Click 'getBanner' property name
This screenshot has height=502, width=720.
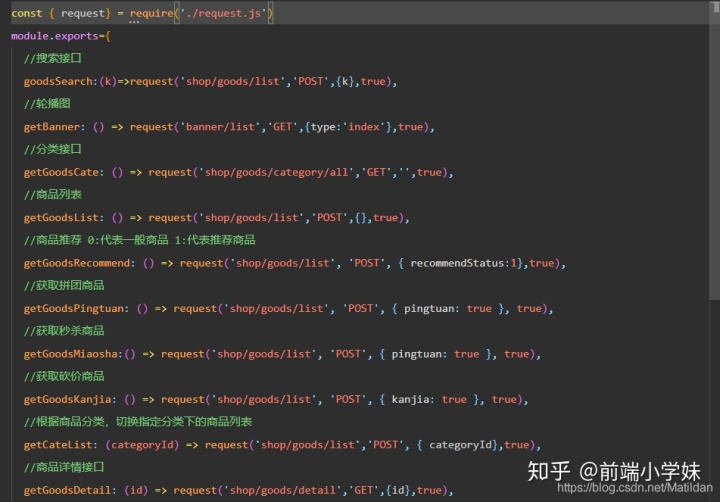click(52, 127)
